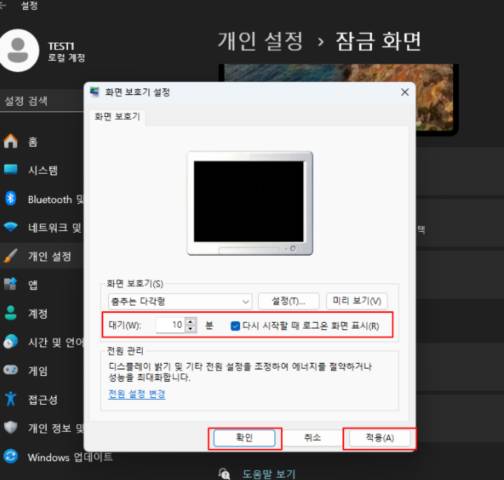Open the 전원 설정 변경 link
This screenshot has width=504, height=480.
click(x=137, y=394)
